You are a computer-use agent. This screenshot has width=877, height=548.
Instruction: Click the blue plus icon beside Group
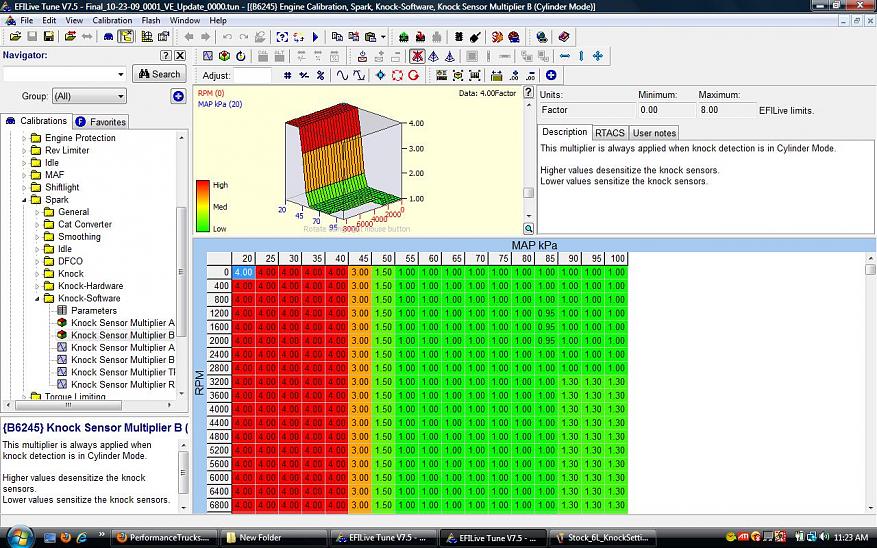pyautogui.click(x=178, y=96)
